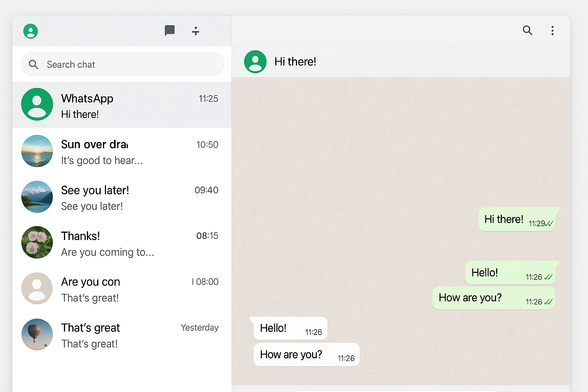Open the That's great chat from Yesterday

122,335
